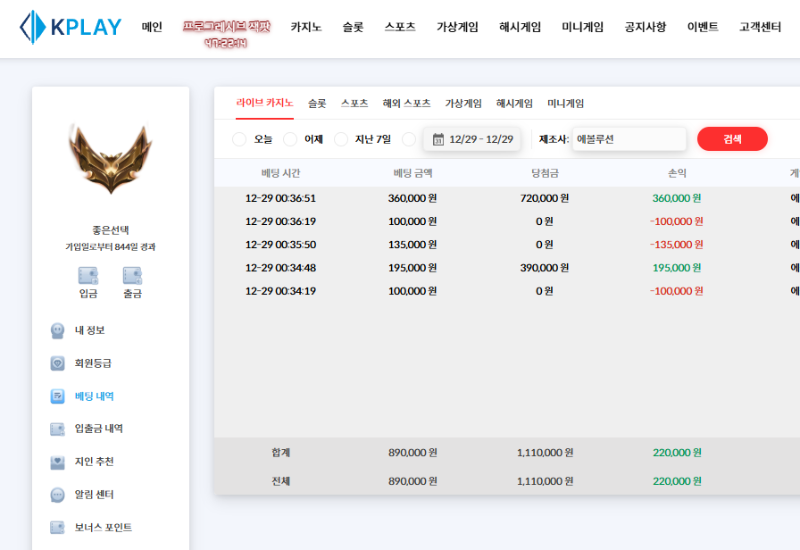Select the 오늘 radio button

click(239, 139)
